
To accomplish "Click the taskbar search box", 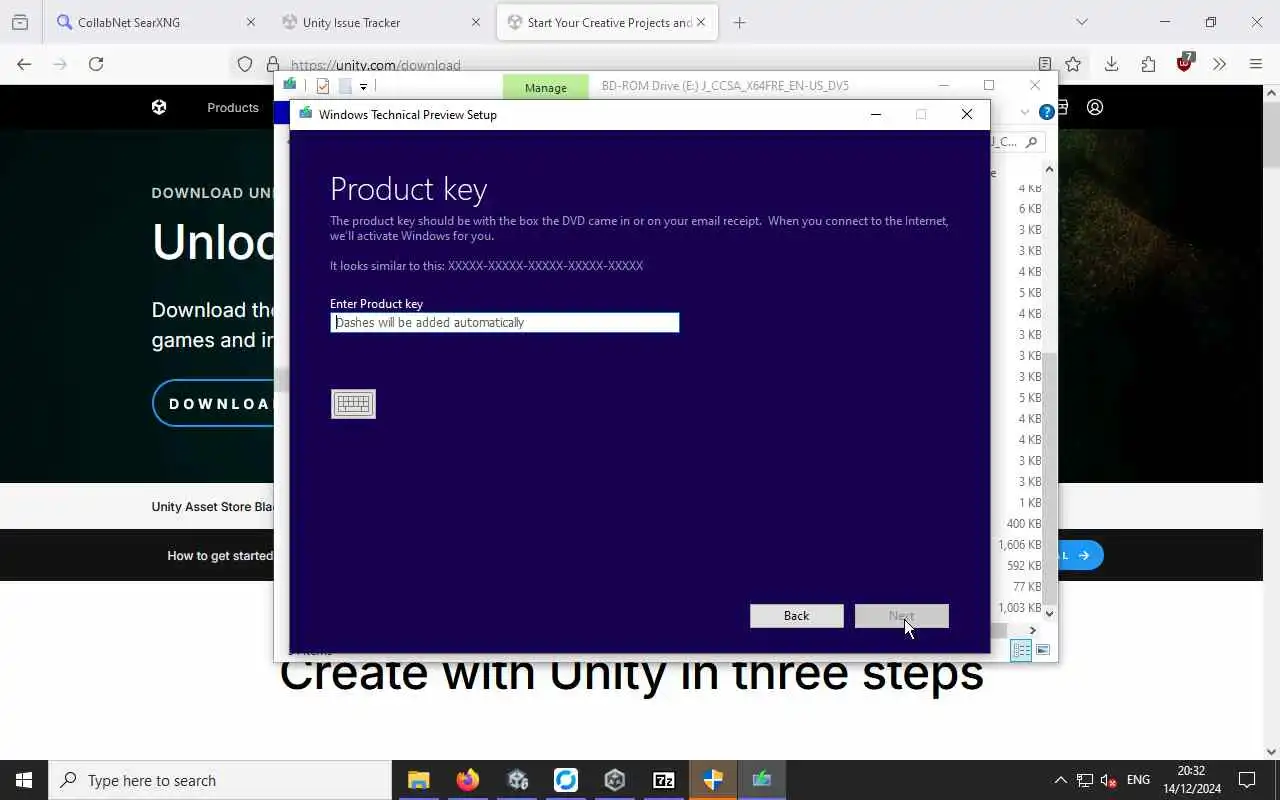I will tap(220, 780).
